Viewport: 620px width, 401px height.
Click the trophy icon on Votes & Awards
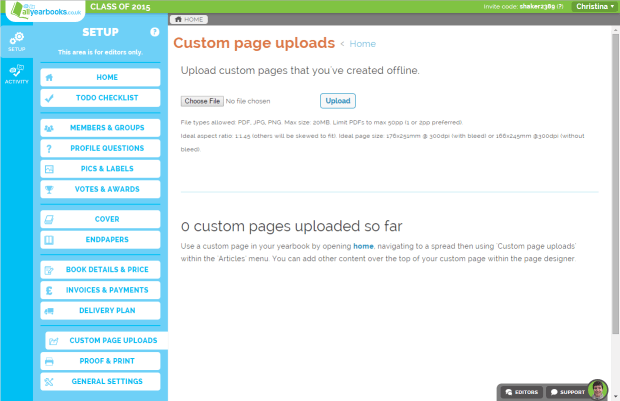49,190
